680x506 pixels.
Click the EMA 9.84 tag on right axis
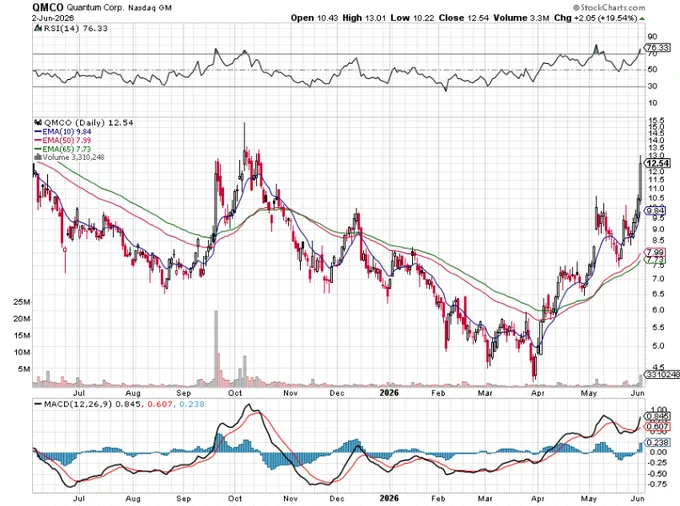click(655, 211)
